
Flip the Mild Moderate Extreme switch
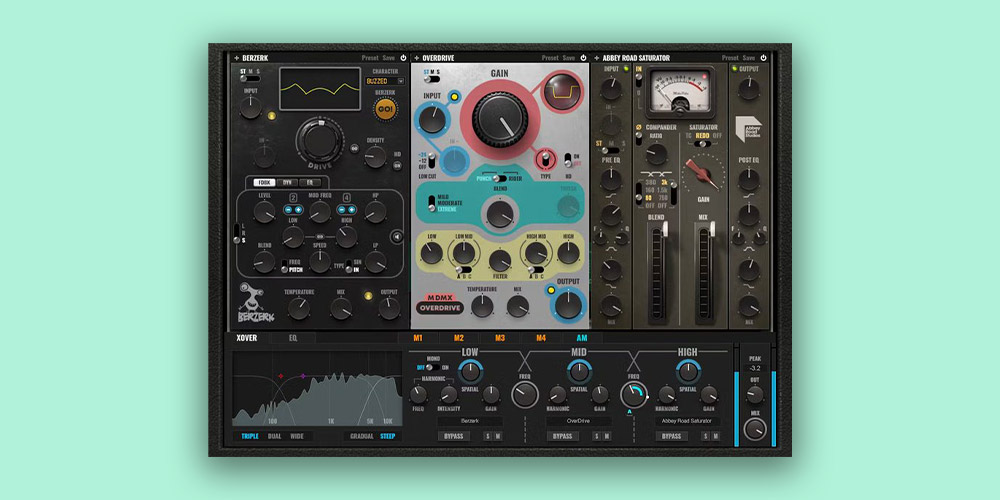click(432, 203)
